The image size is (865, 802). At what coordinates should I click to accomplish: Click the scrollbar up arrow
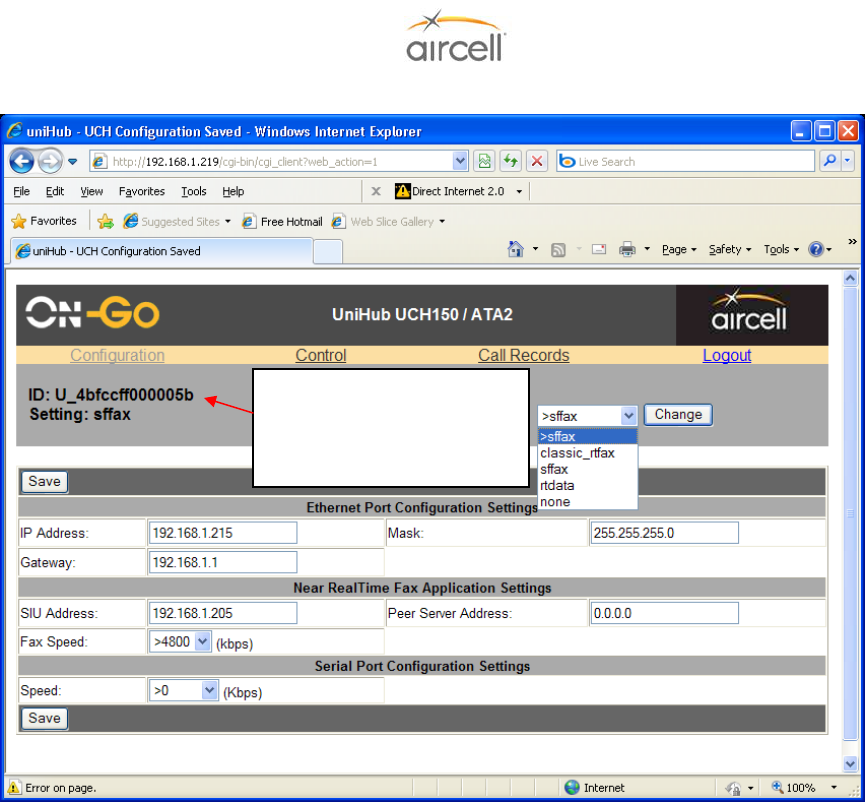(x=850, y=279)
